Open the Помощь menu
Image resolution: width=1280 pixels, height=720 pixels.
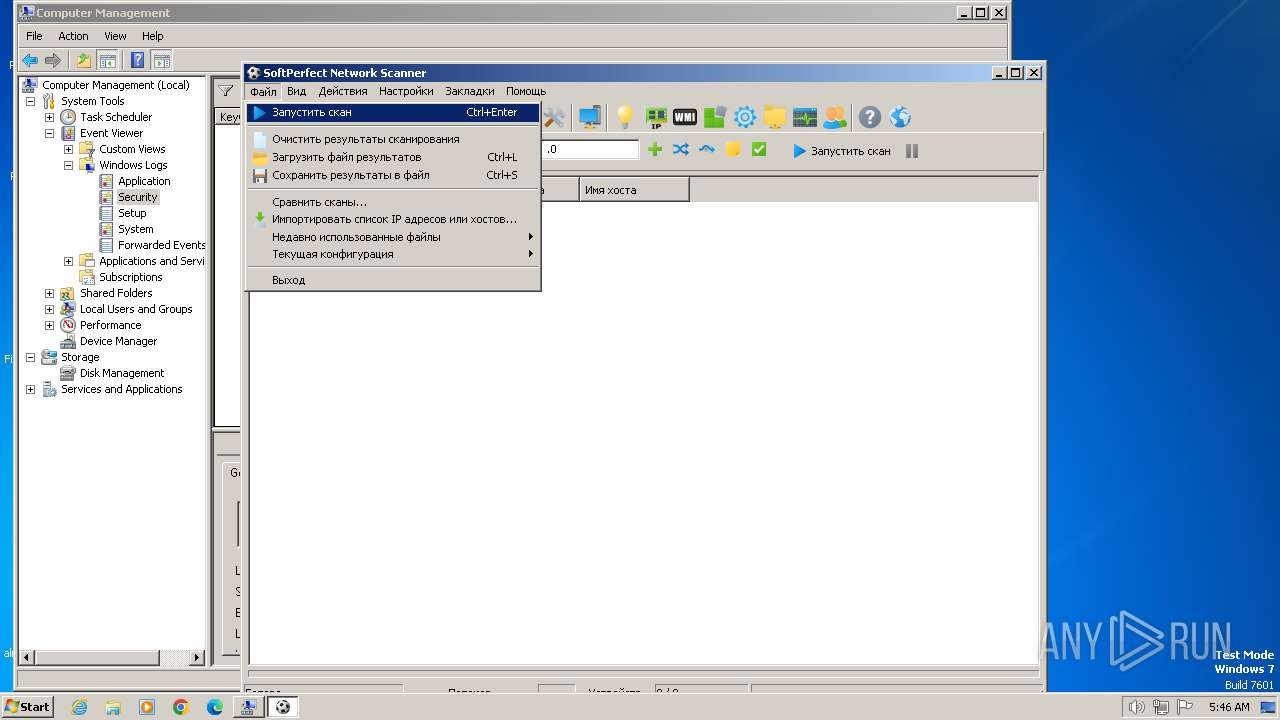[526, 91]
